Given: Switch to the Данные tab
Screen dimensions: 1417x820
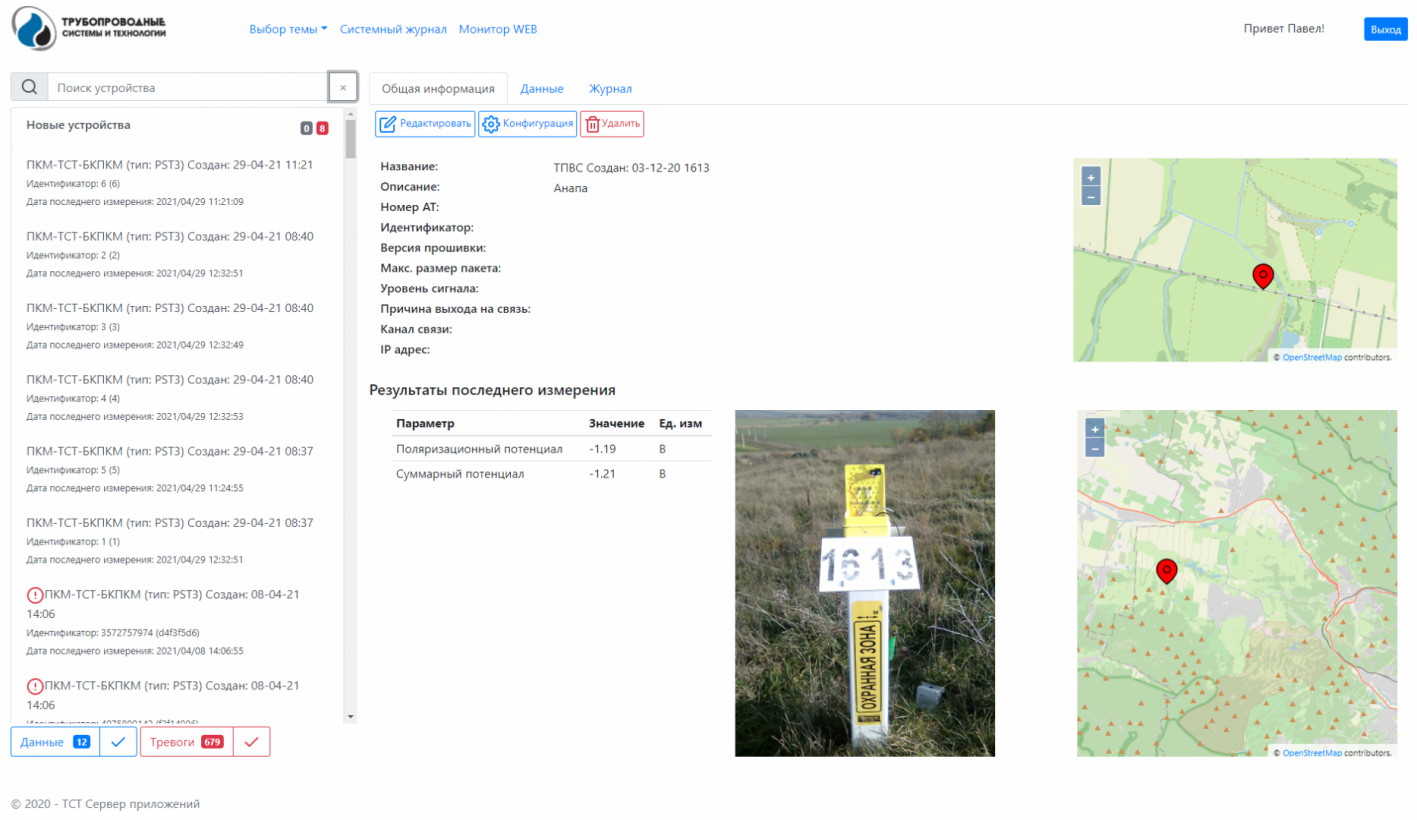Looking at the screenshot, I should coord(542,88).
